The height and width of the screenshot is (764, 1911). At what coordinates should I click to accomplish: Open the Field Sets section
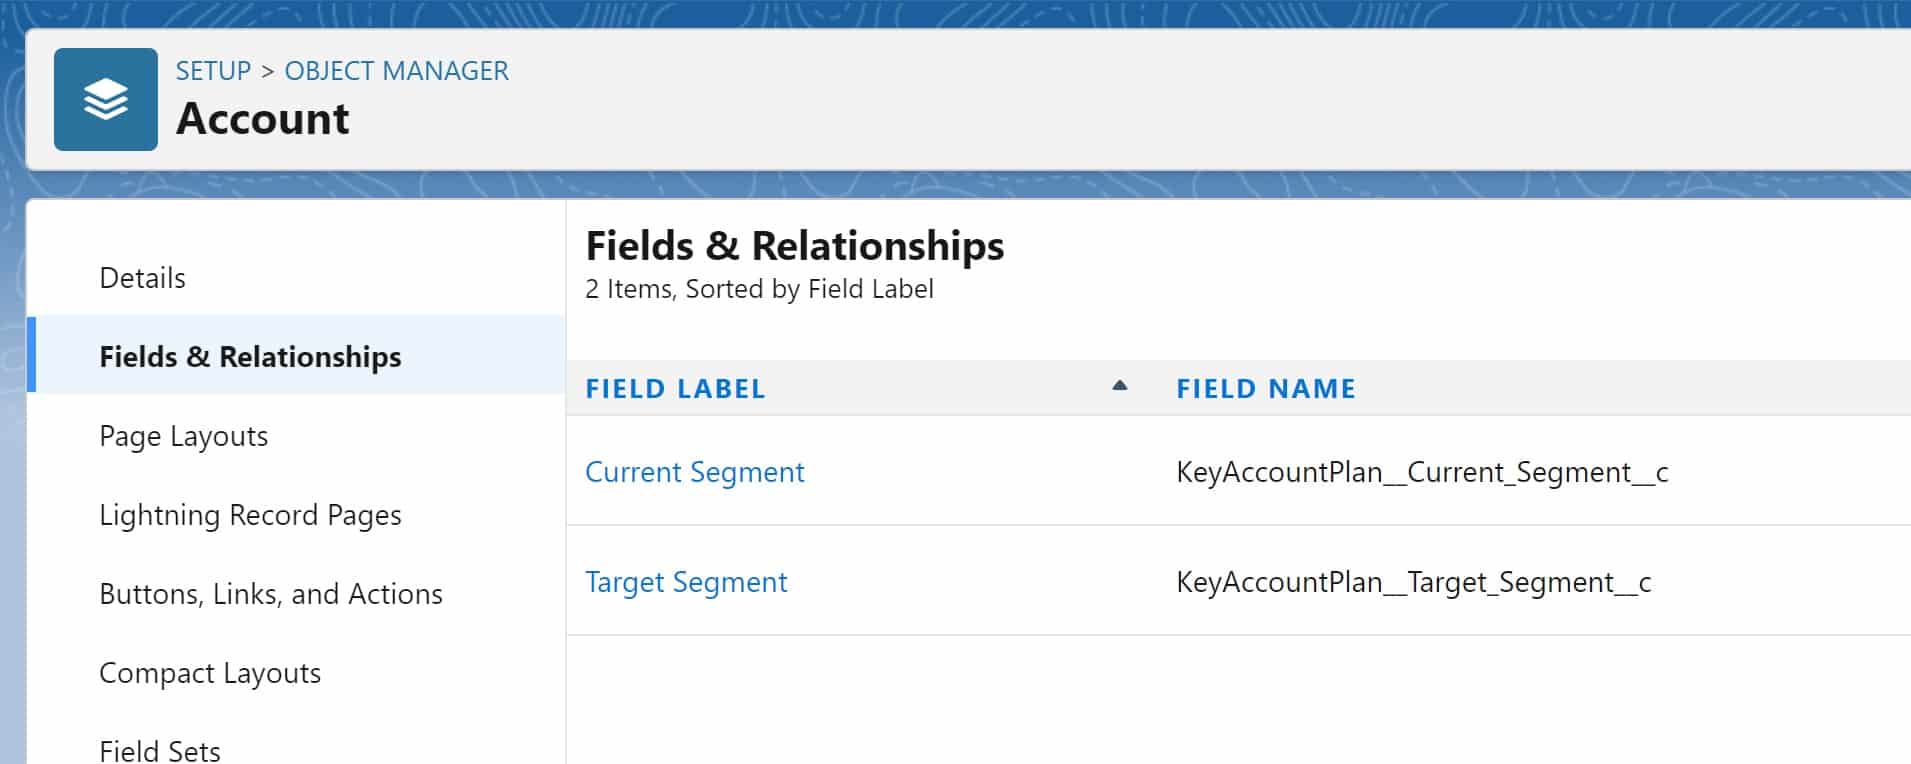pyautogui.click(x=160, y=748)
